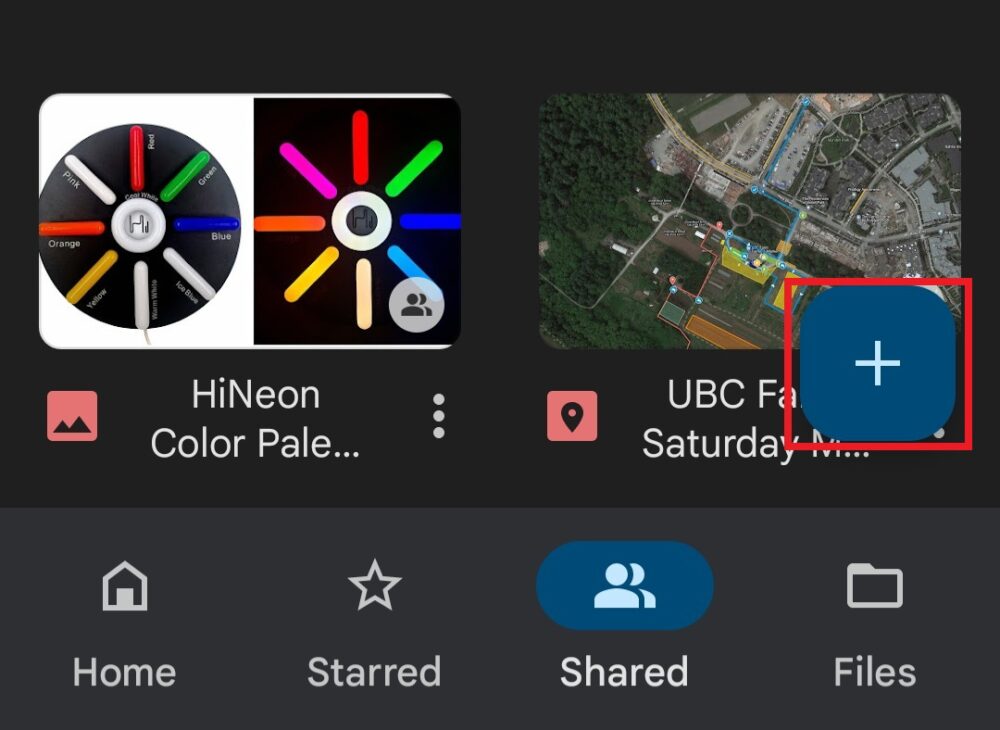1000x730 pixels.
Task: Tap the map pin icon beside UBC Farm
Action: click(x=572, y=416)
